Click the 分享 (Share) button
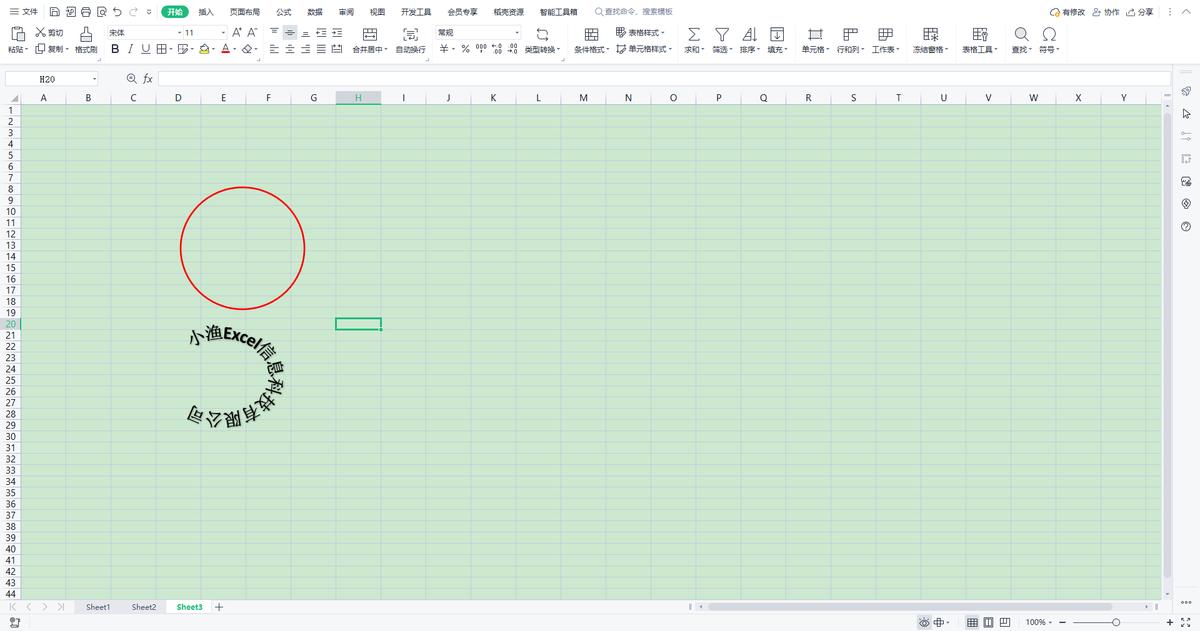 [x=1139, y=12]
